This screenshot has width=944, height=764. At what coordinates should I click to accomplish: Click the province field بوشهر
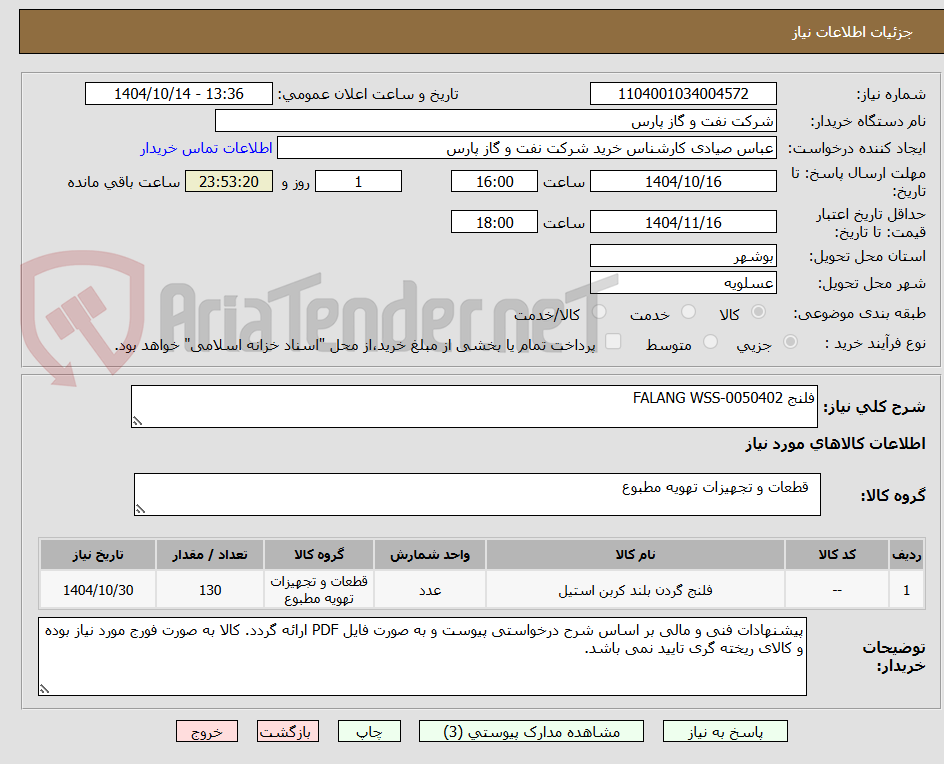pyautogui.click(x=683, y=256)
